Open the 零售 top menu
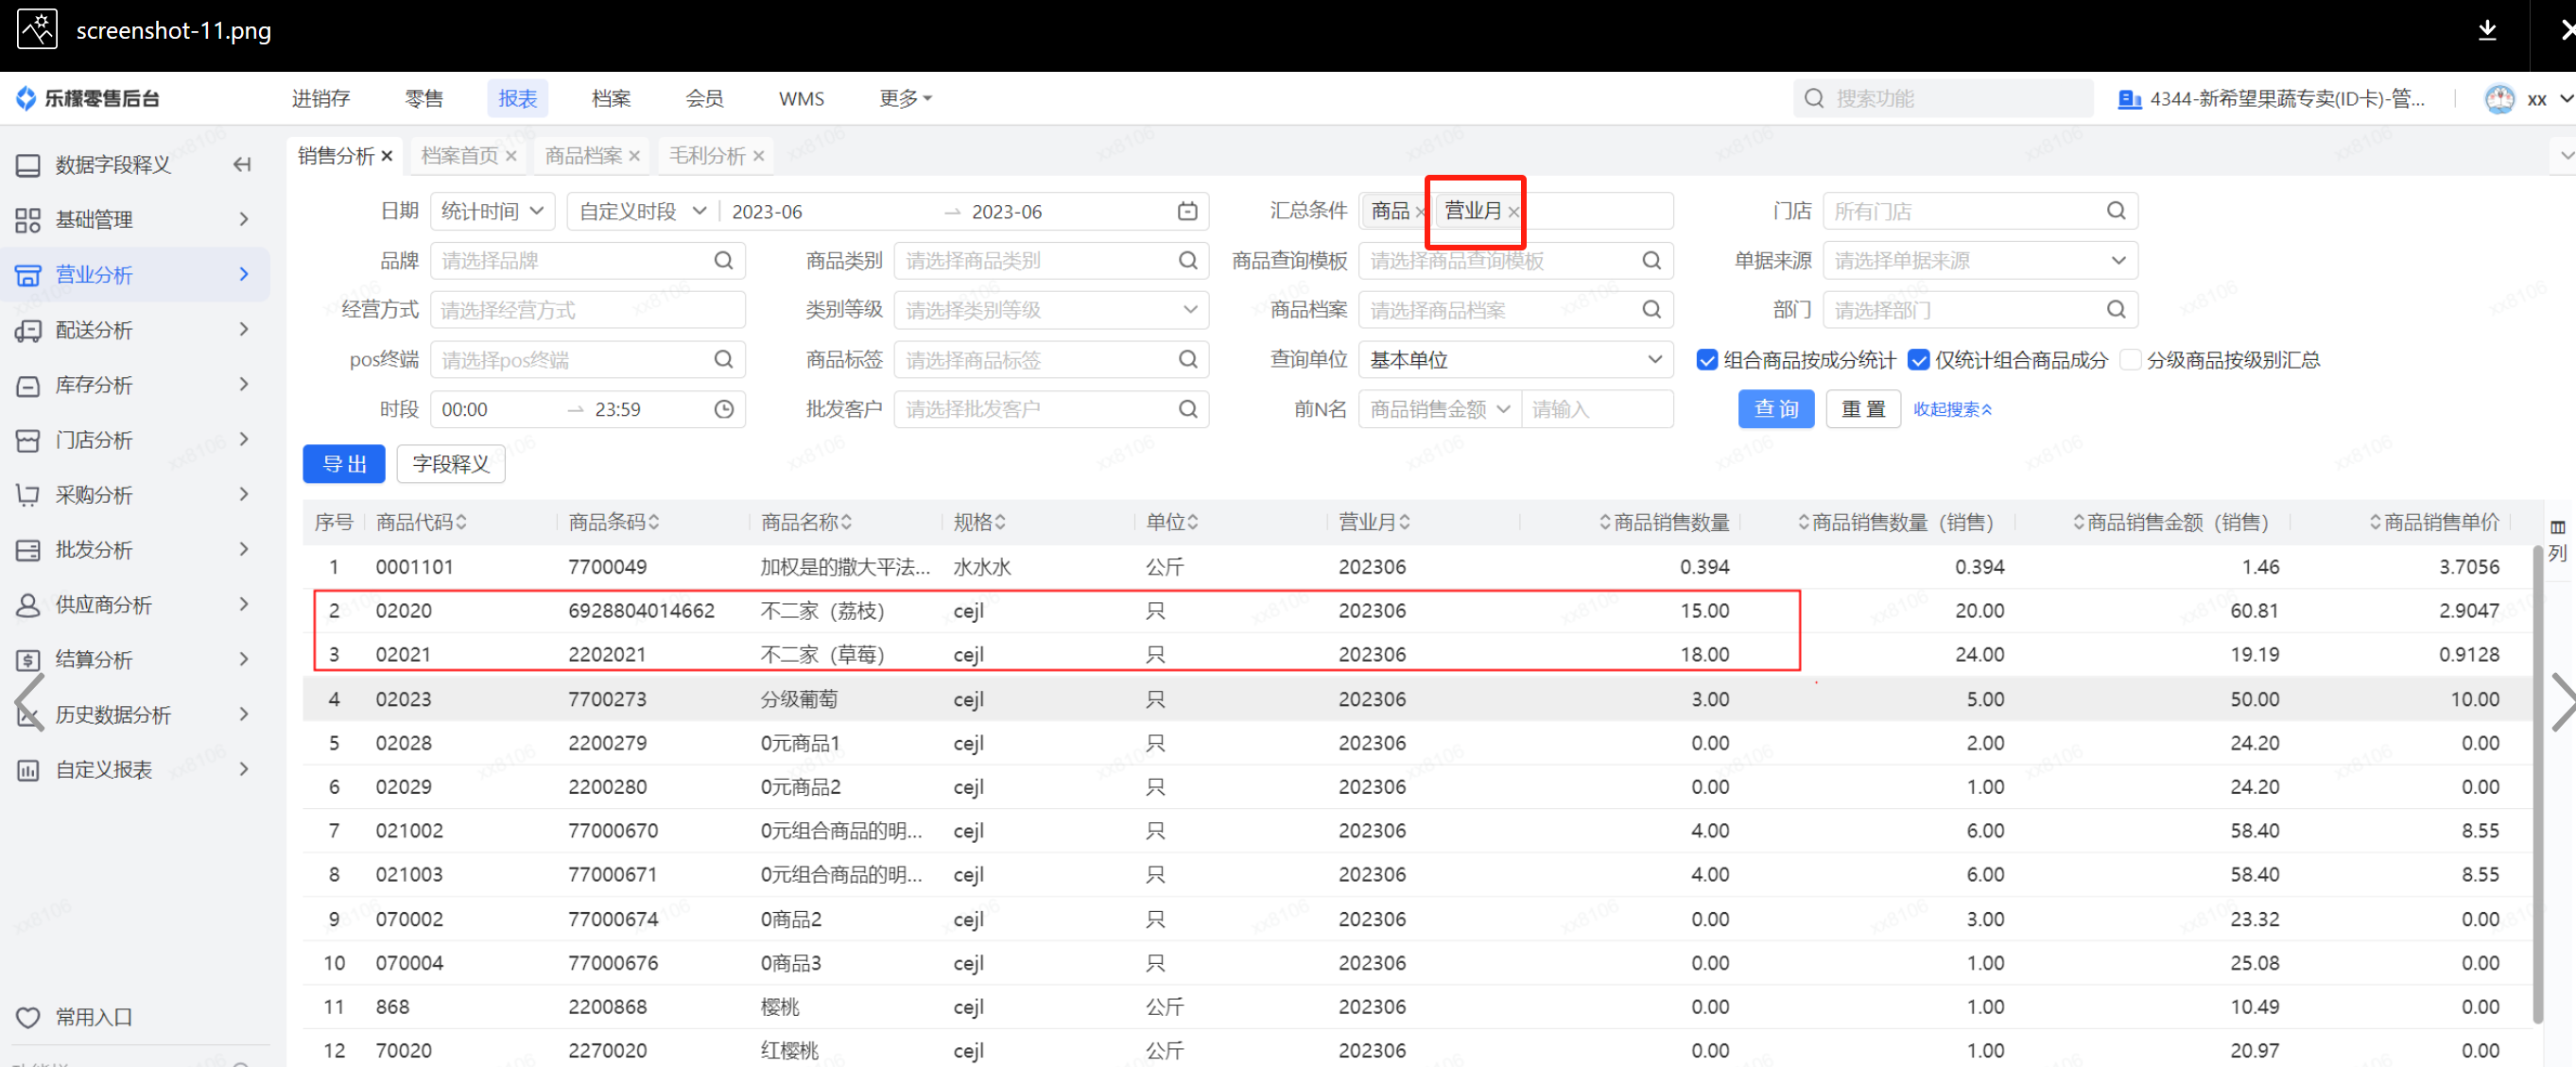The image size is (2576, 1067). 424,98
